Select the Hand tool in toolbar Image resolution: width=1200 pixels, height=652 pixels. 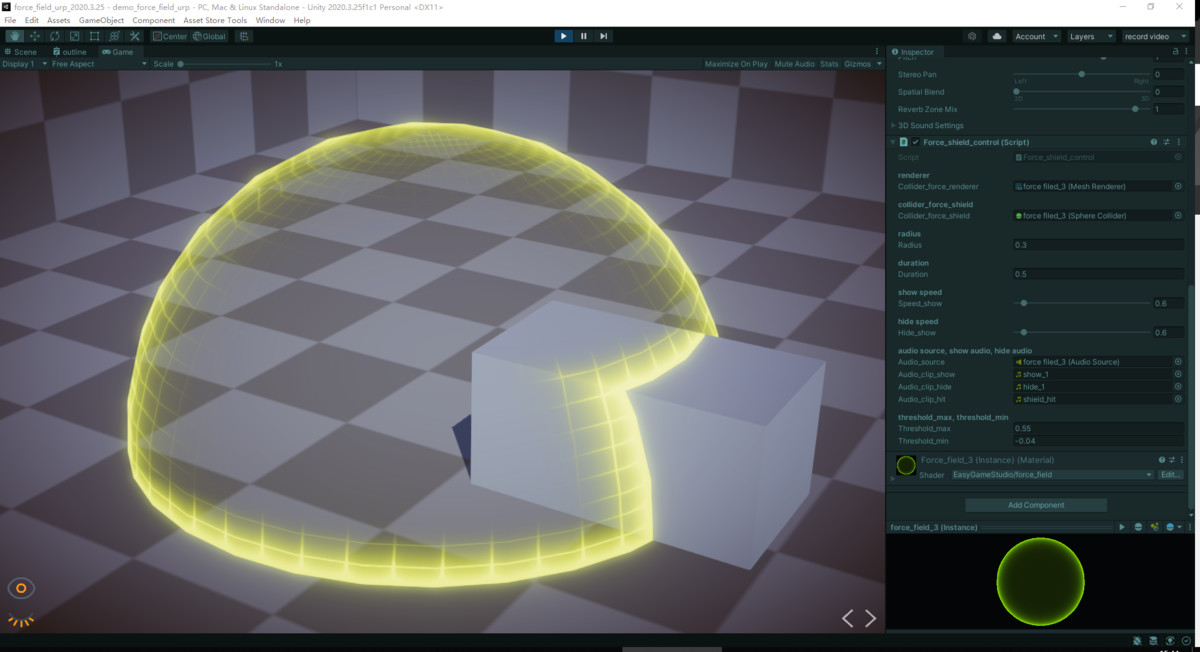tap(14, 36)
